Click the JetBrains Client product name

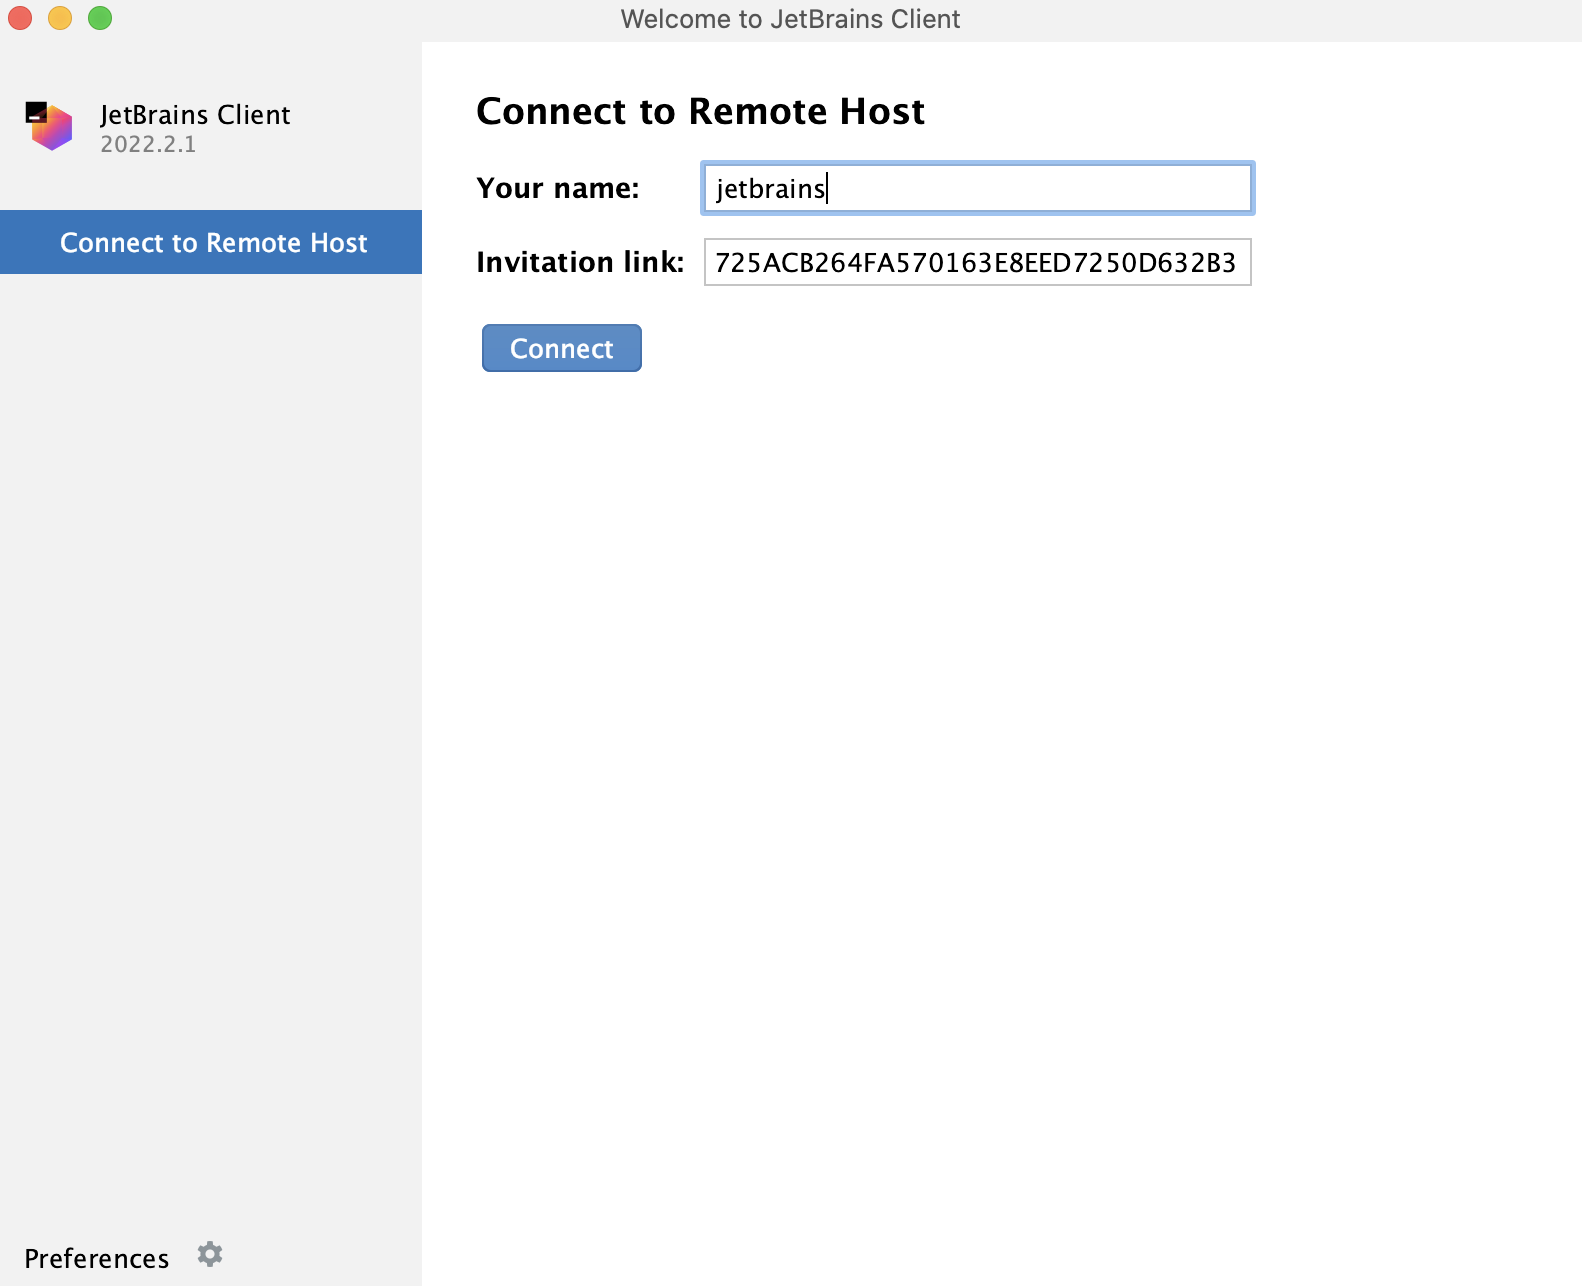[195, 115]
